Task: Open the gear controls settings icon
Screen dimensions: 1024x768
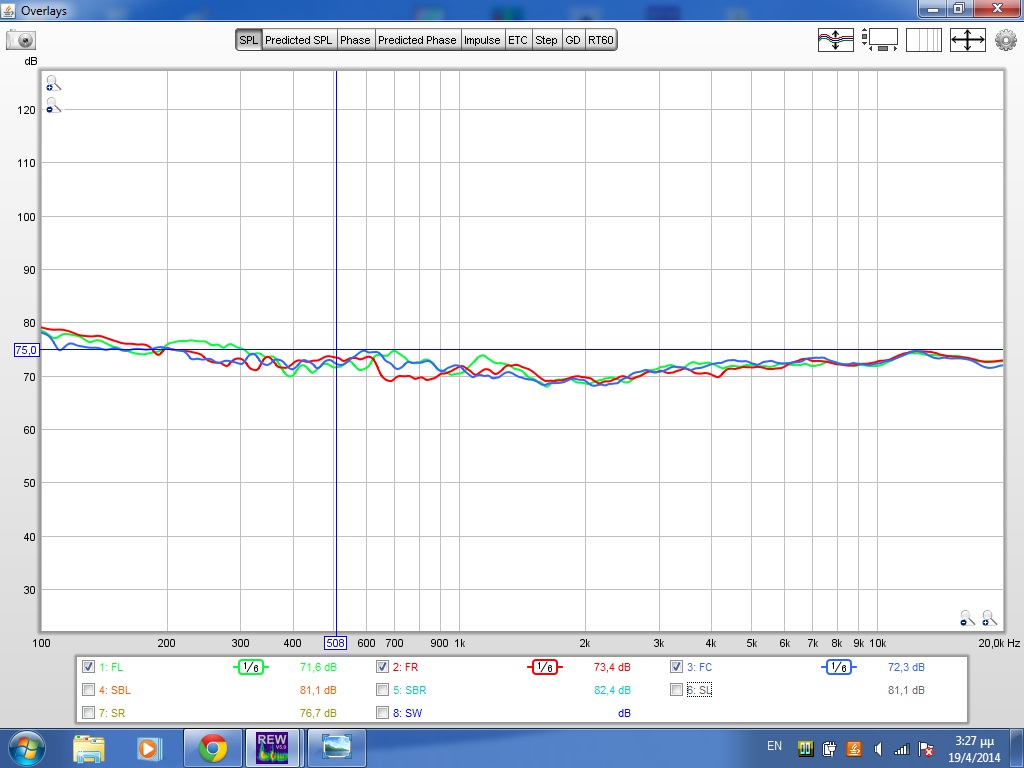Action: click(x=1005, y=40)
